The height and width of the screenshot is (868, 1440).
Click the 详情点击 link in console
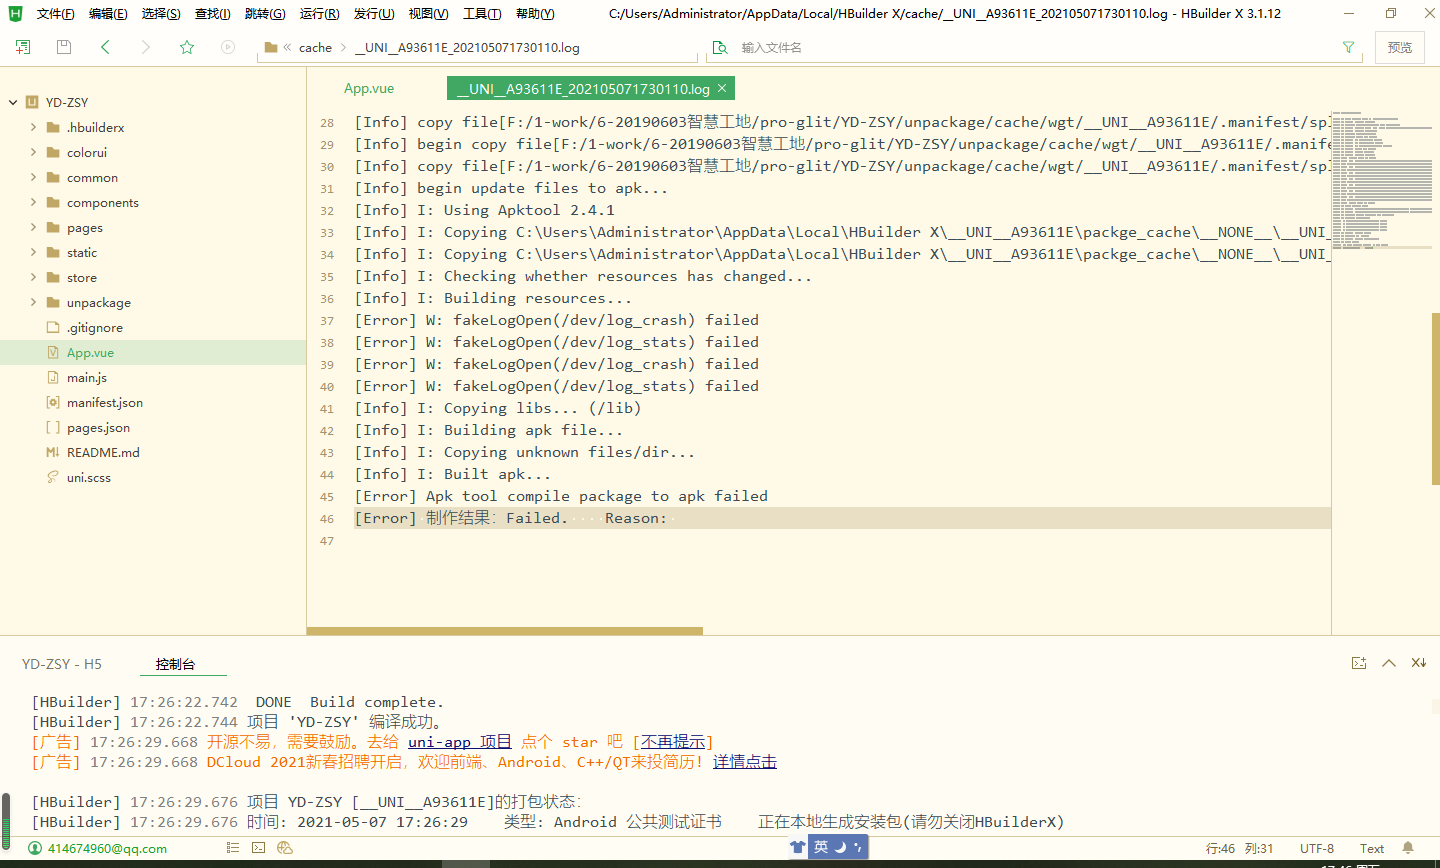tap(744, 762)
